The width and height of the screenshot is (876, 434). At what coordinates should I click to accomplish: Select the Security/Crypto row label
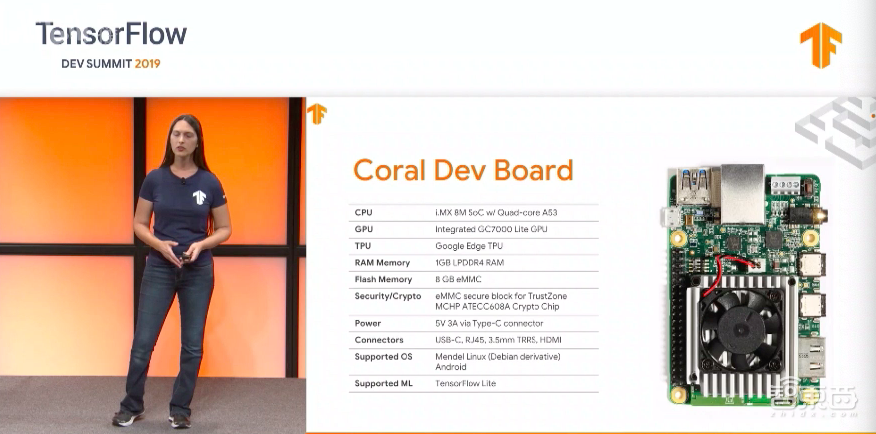pos(387,296)
